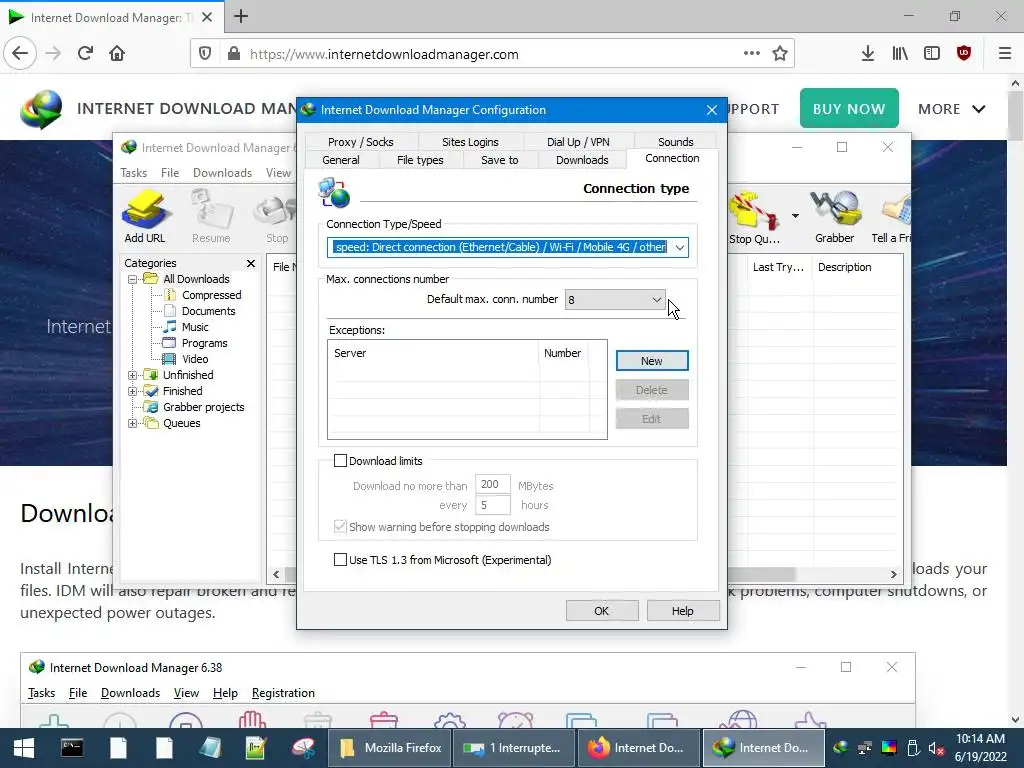Expand the Unfinished tree node
The height and width of the screenshot is (768, 1024).
(x=133, y=376)
